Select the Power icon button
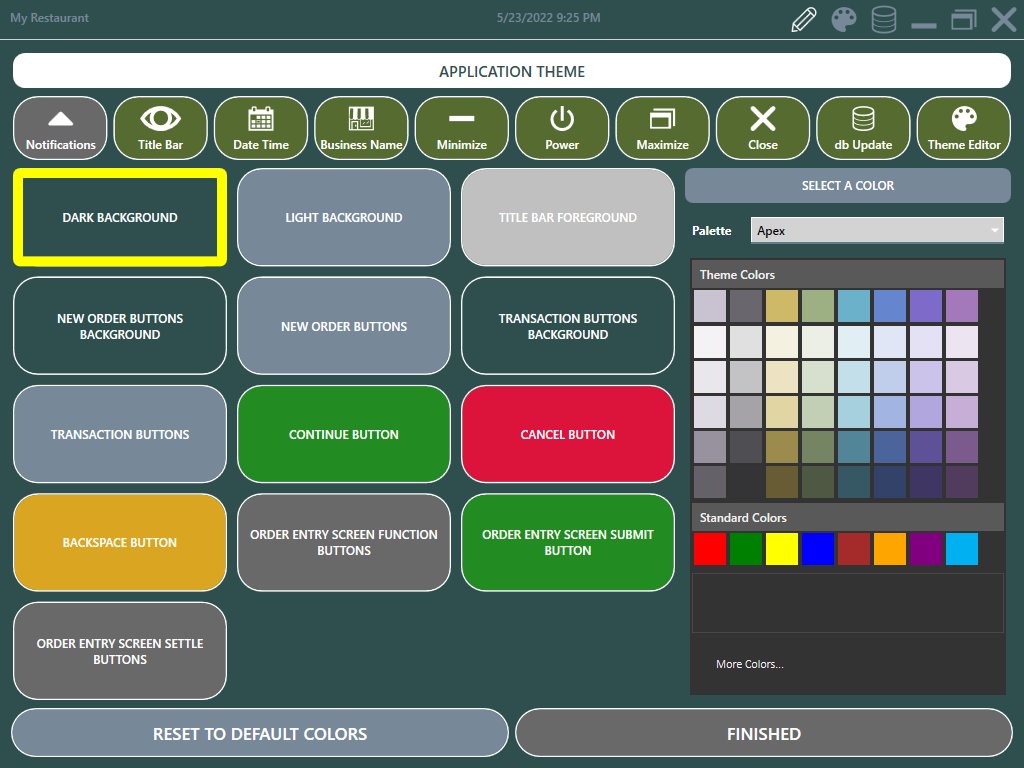The height and width of the screenshot is (768, 1024). point(562,129)
